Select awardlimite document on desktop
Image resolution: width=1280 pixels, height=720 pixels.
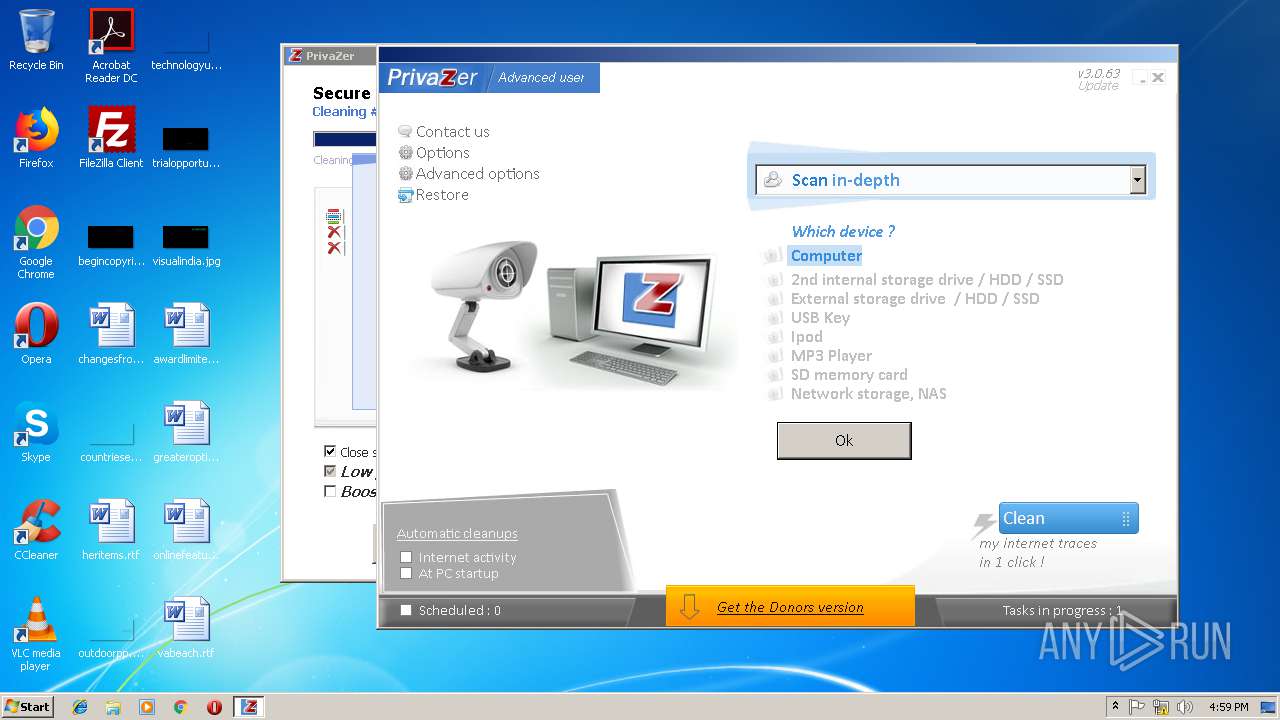pyautogui.click(x=186, y=334)
